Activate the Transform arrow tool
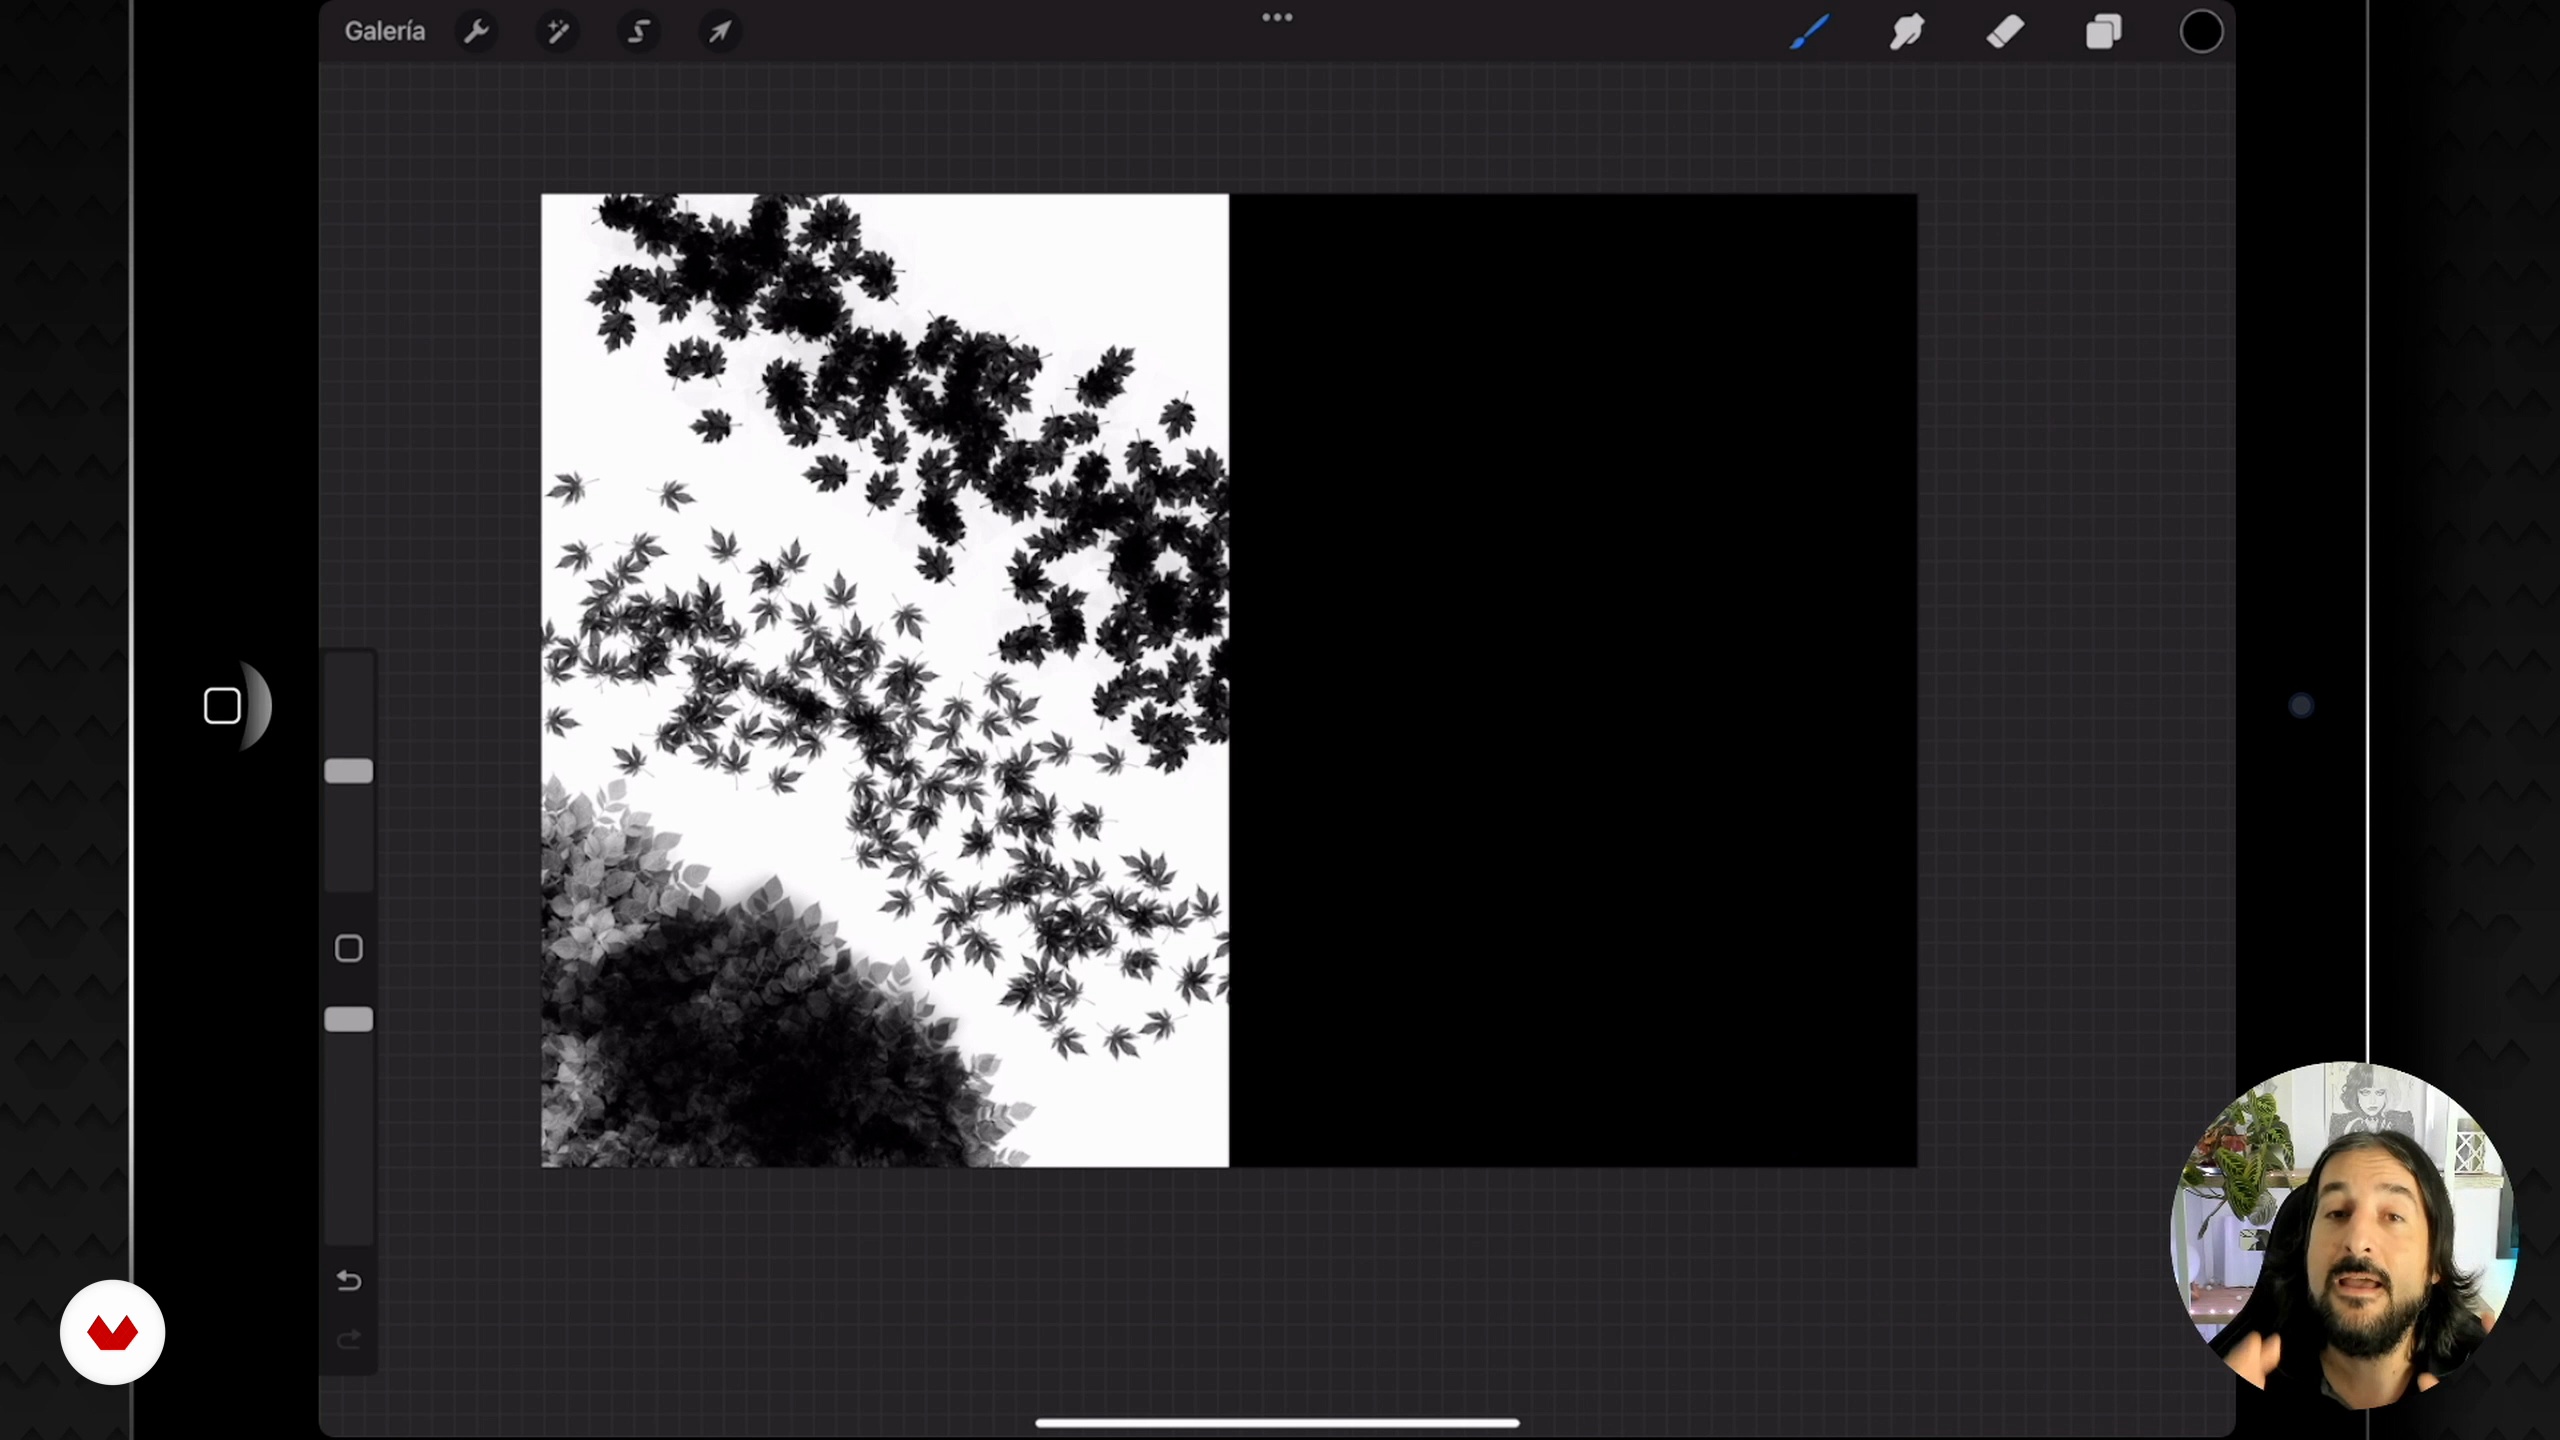 (720, 32)
